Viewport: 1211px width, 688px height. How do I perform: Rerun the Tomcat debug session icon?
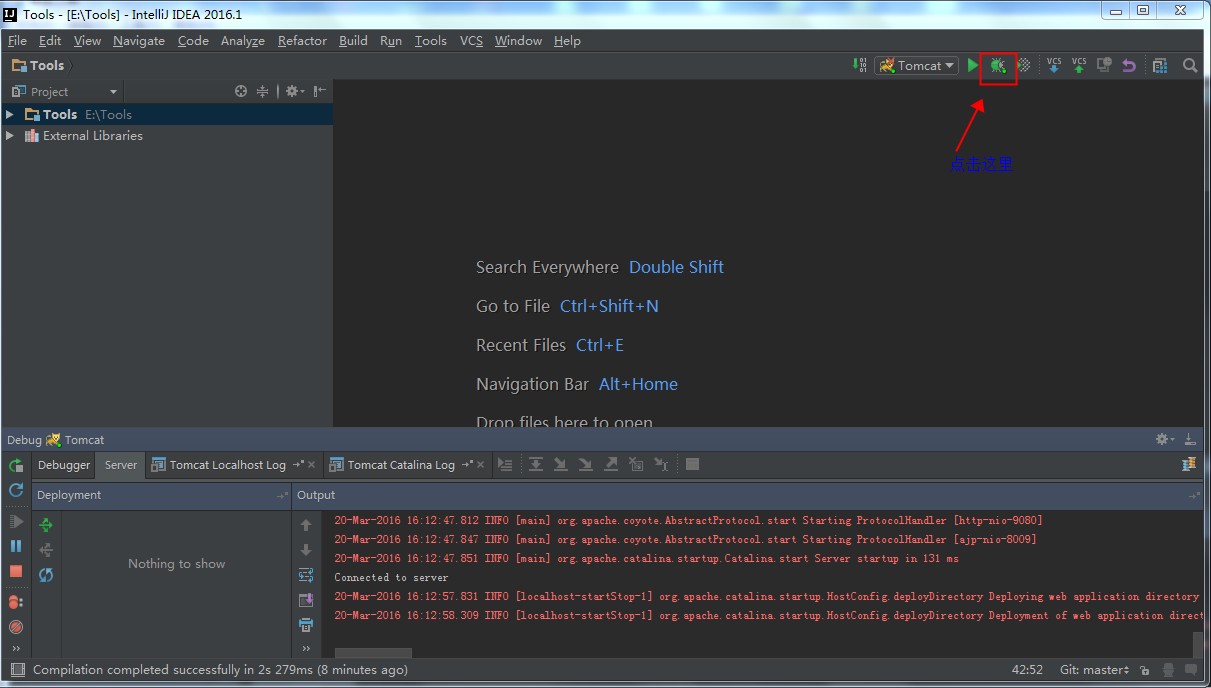16,465
